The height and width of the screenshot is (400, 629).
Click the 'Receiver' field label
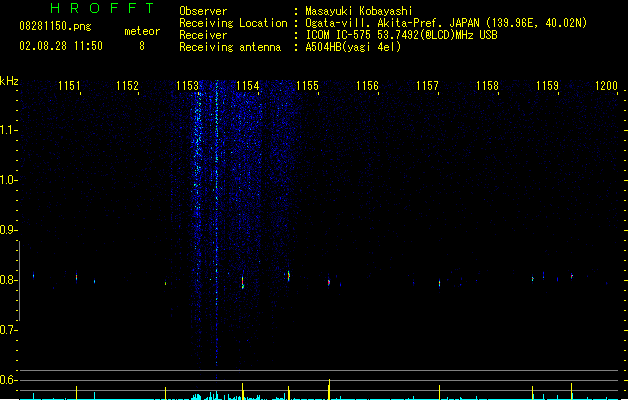(203, 35)
